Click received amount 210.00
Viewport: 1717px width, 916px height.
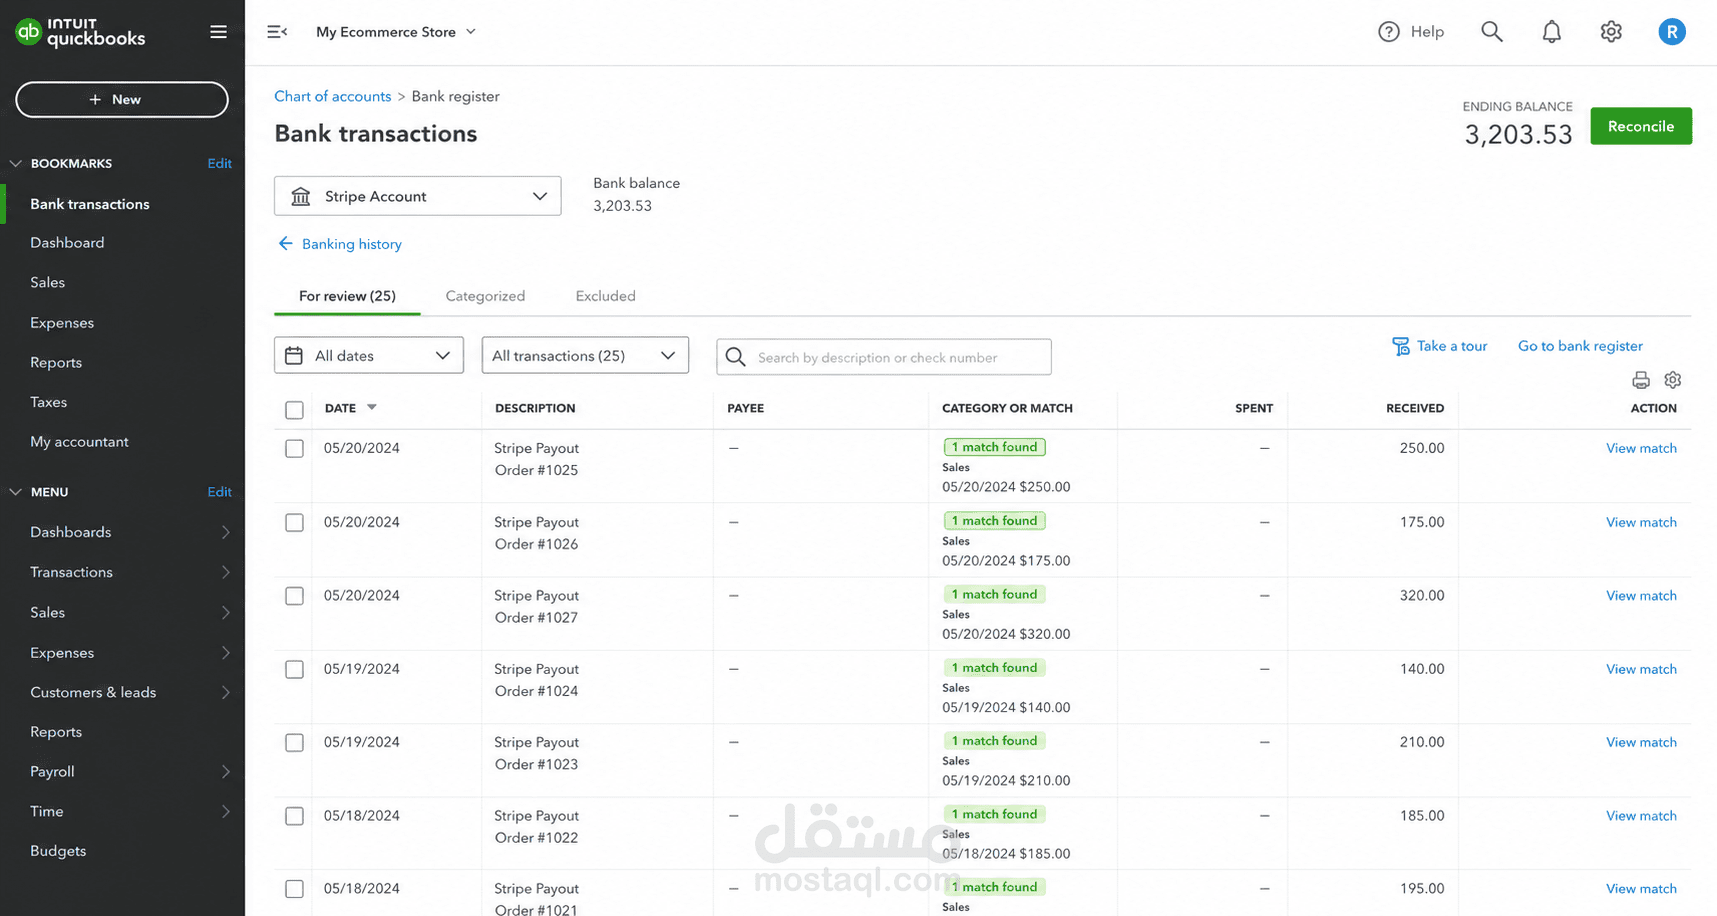coord(1422,742)
